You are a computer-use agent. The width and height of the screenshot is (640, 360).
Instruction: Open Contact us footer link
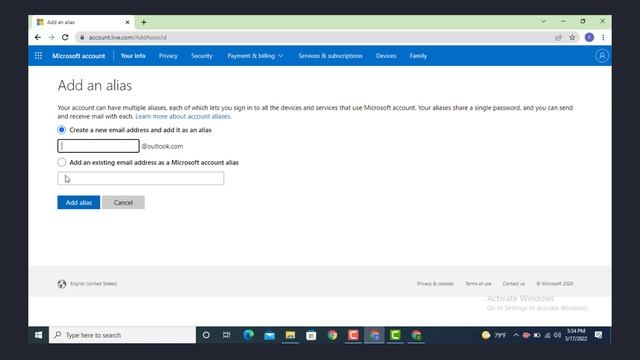point(513,284)
